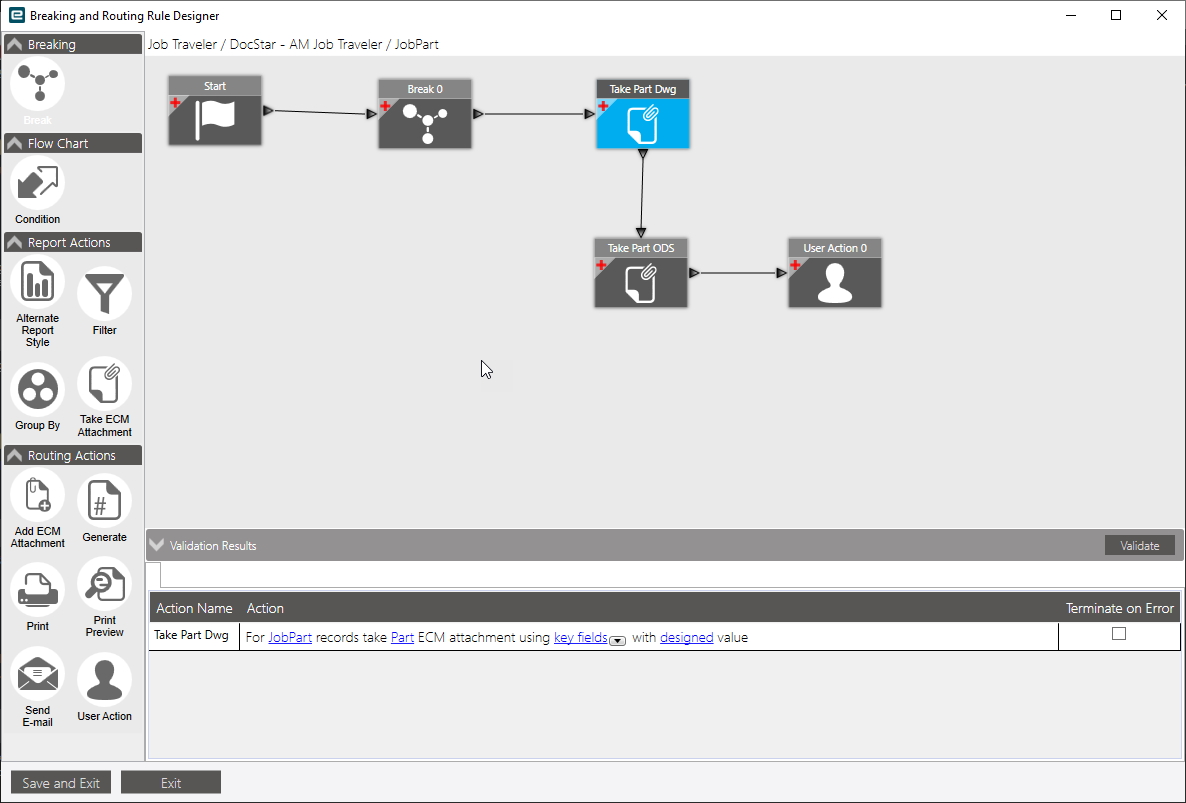Screen dimensions: 1186x803
Task: Select the User Action 0 node
Action: (835, 272)
